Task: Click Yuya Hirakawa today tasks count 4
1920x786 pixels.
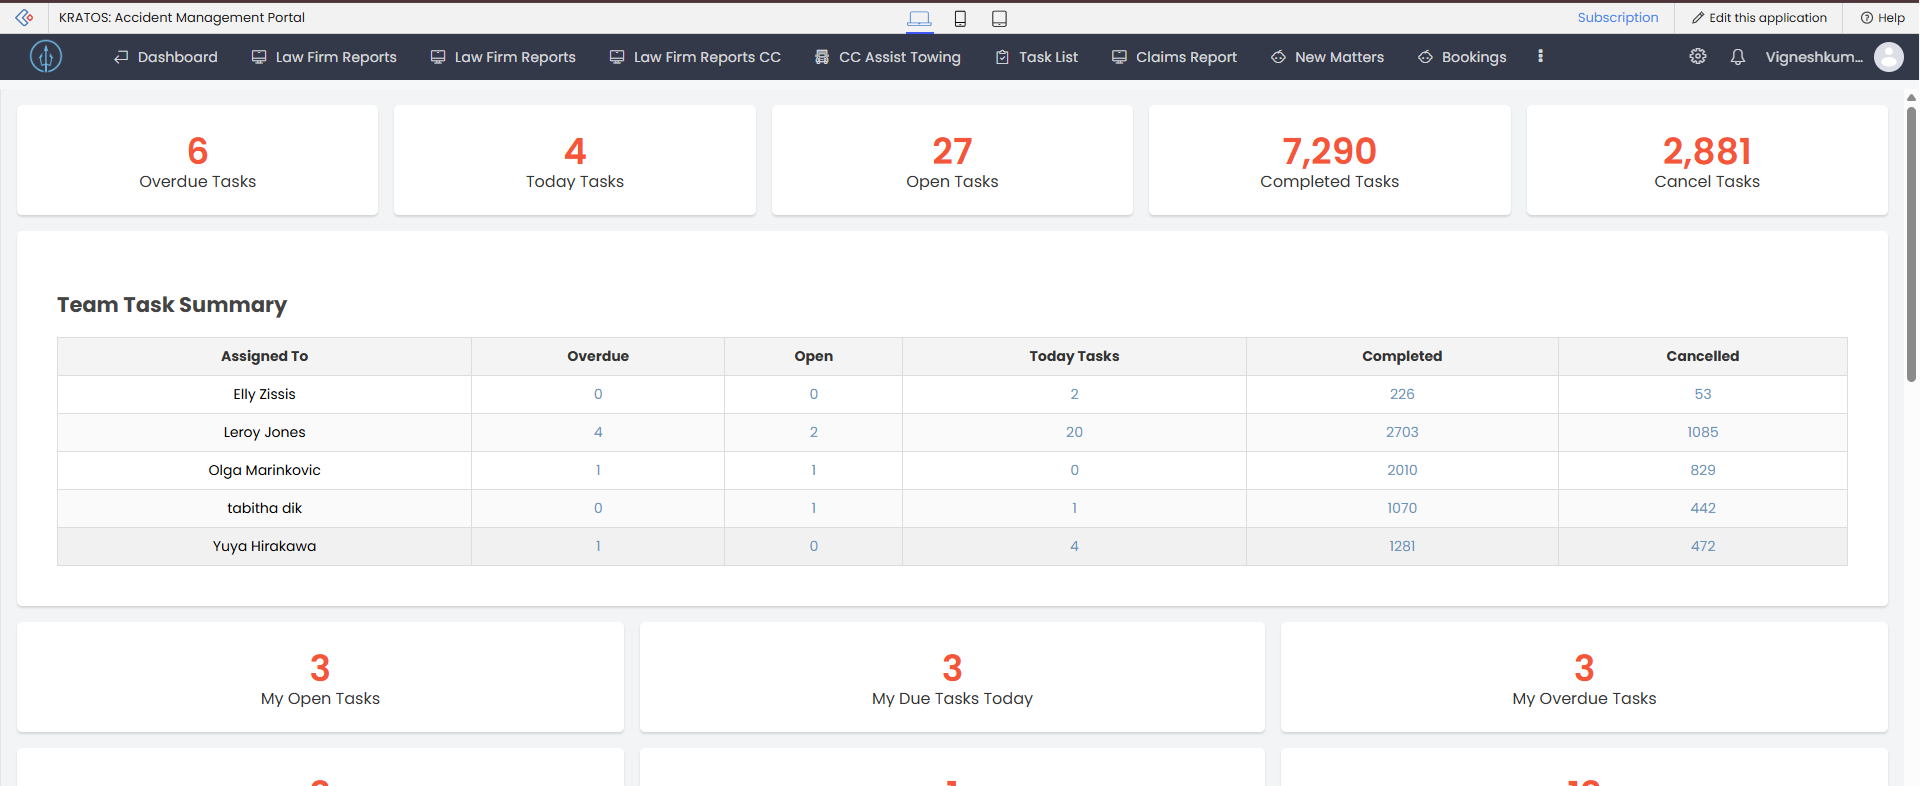Action: 1074,546
